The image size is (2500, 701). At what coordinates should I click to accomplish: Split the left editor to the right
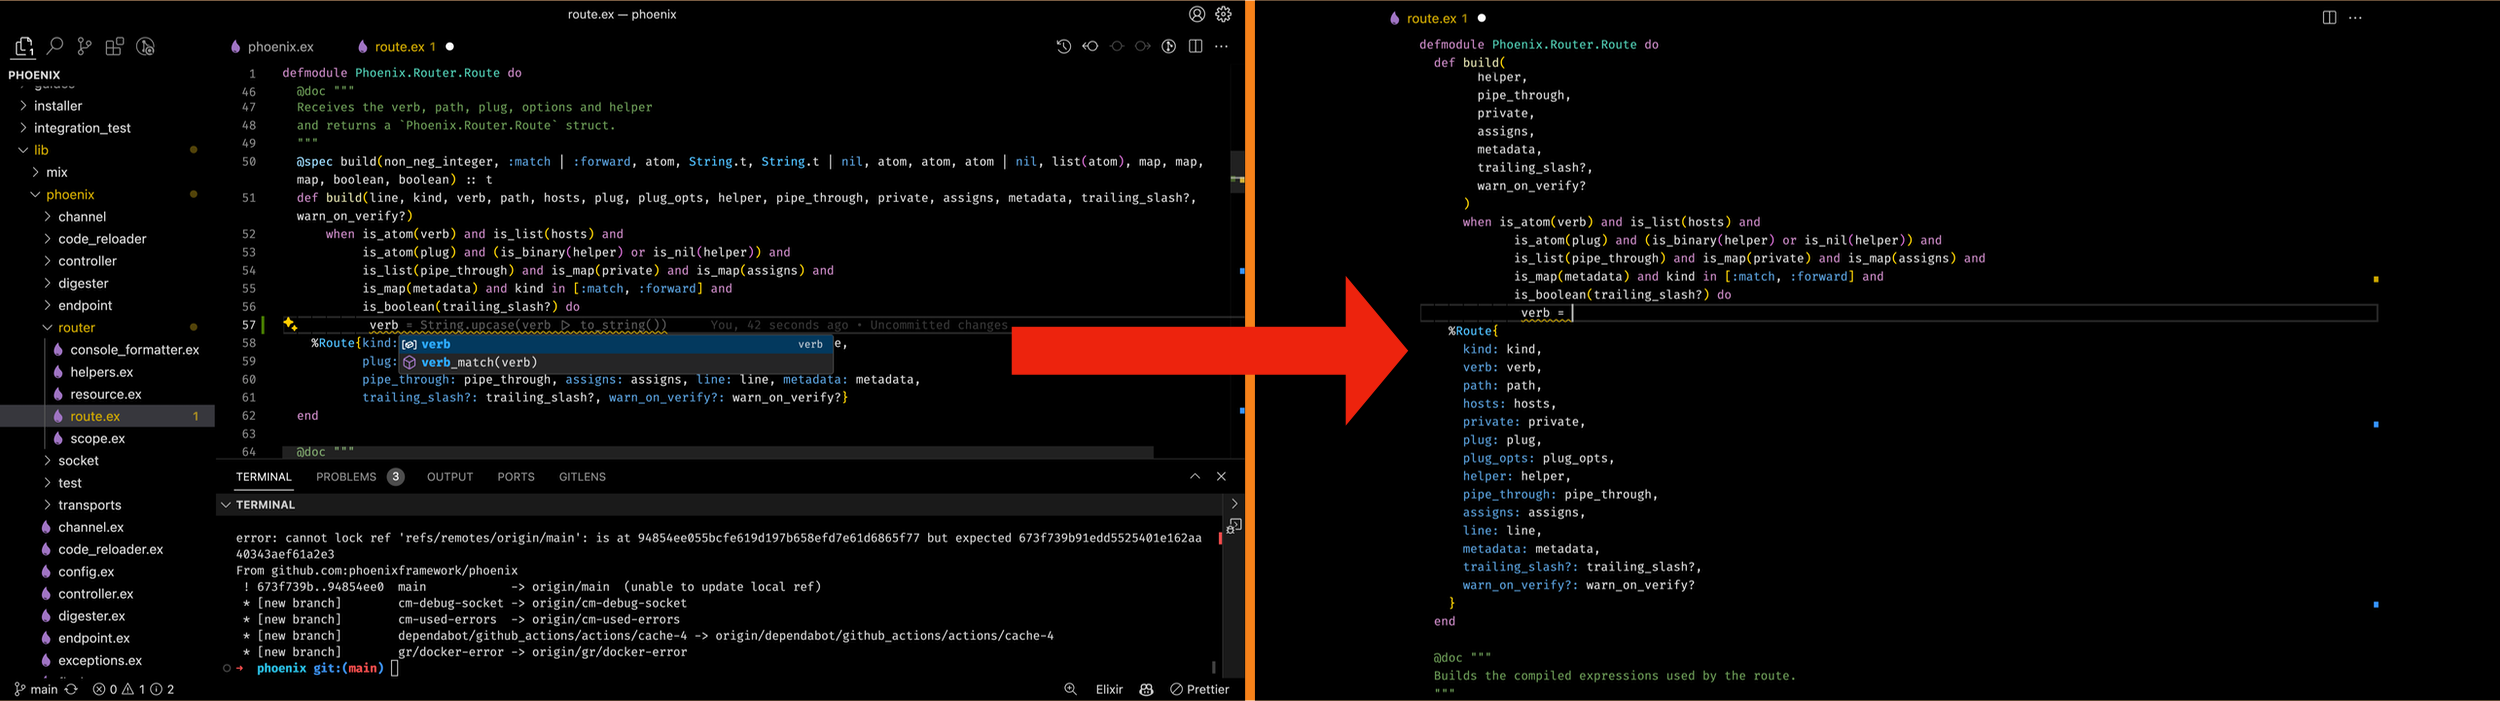(1195, 47)
